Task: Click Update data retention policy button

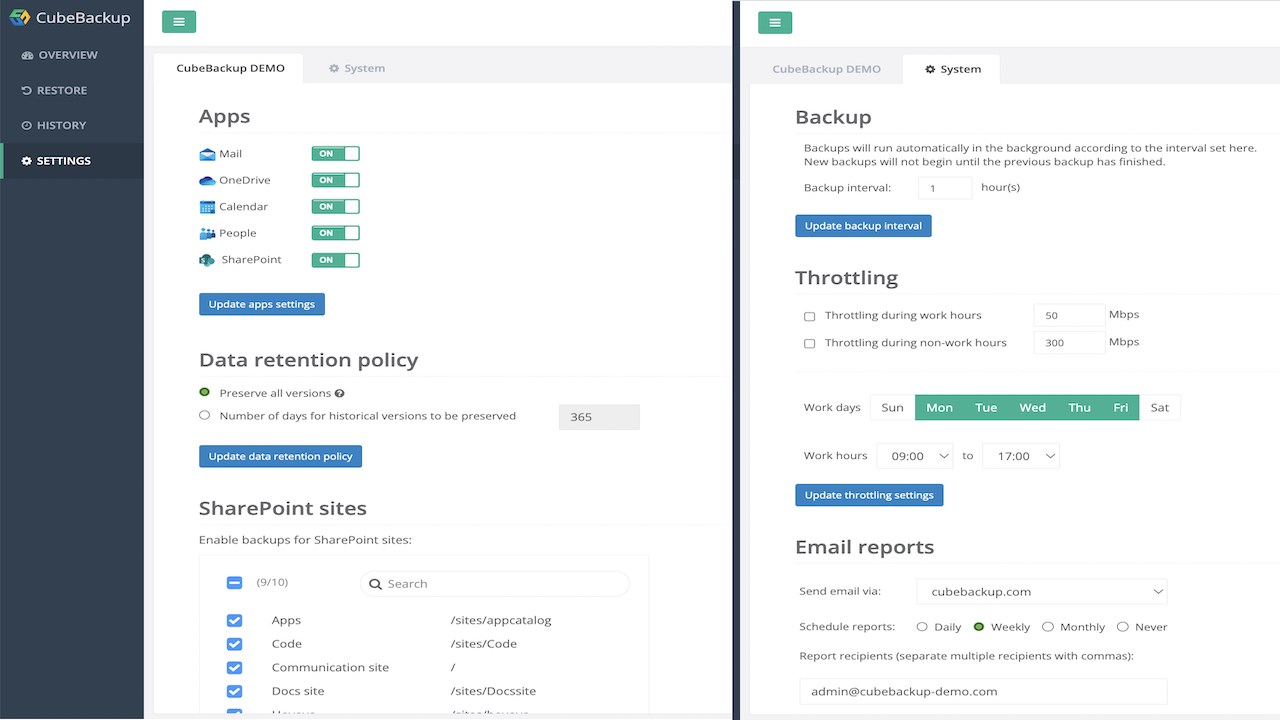Action: click(281, 456)
